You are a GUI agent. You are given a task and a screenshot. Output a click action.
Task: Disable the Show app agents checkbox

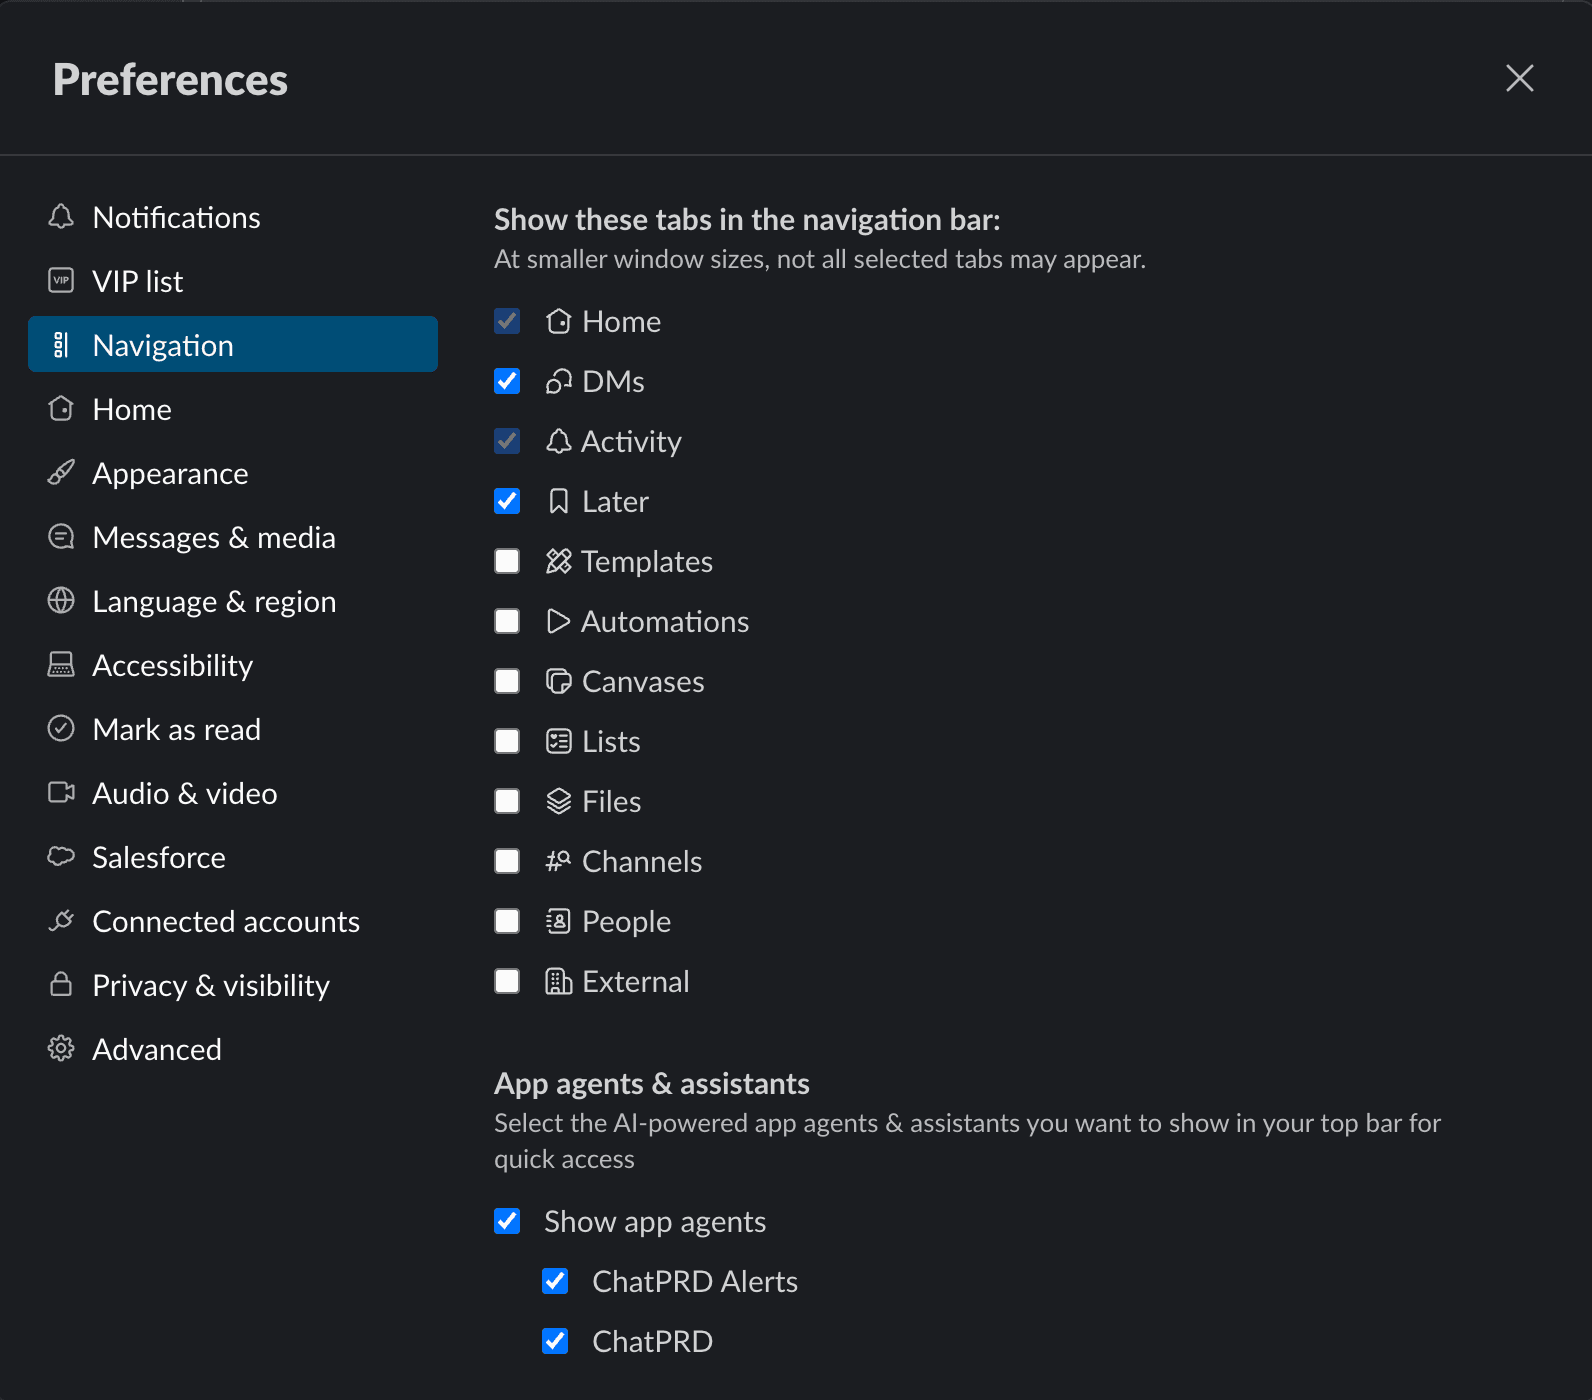click(507, 1221)
